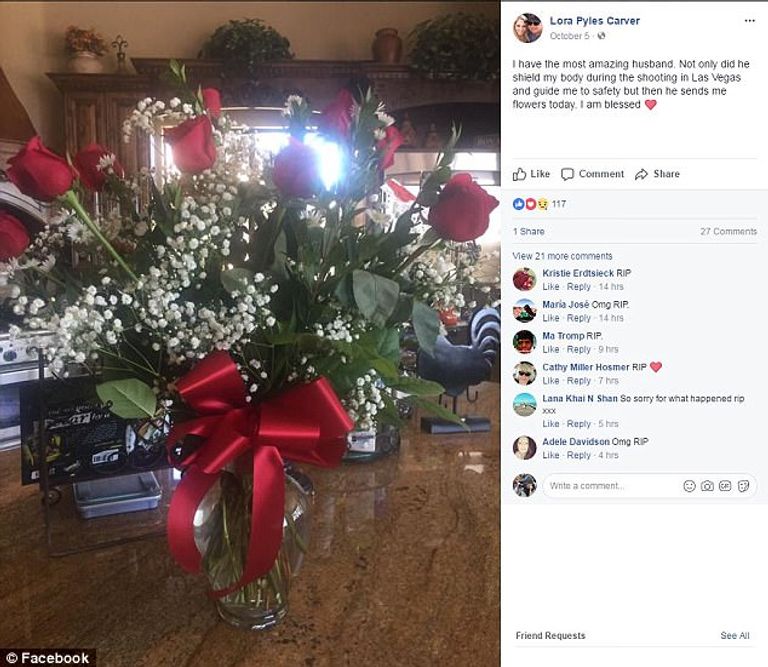The image size is (768, 667).
Task: Open the emoji picker in comment box
Action: (x=689, y=486)
